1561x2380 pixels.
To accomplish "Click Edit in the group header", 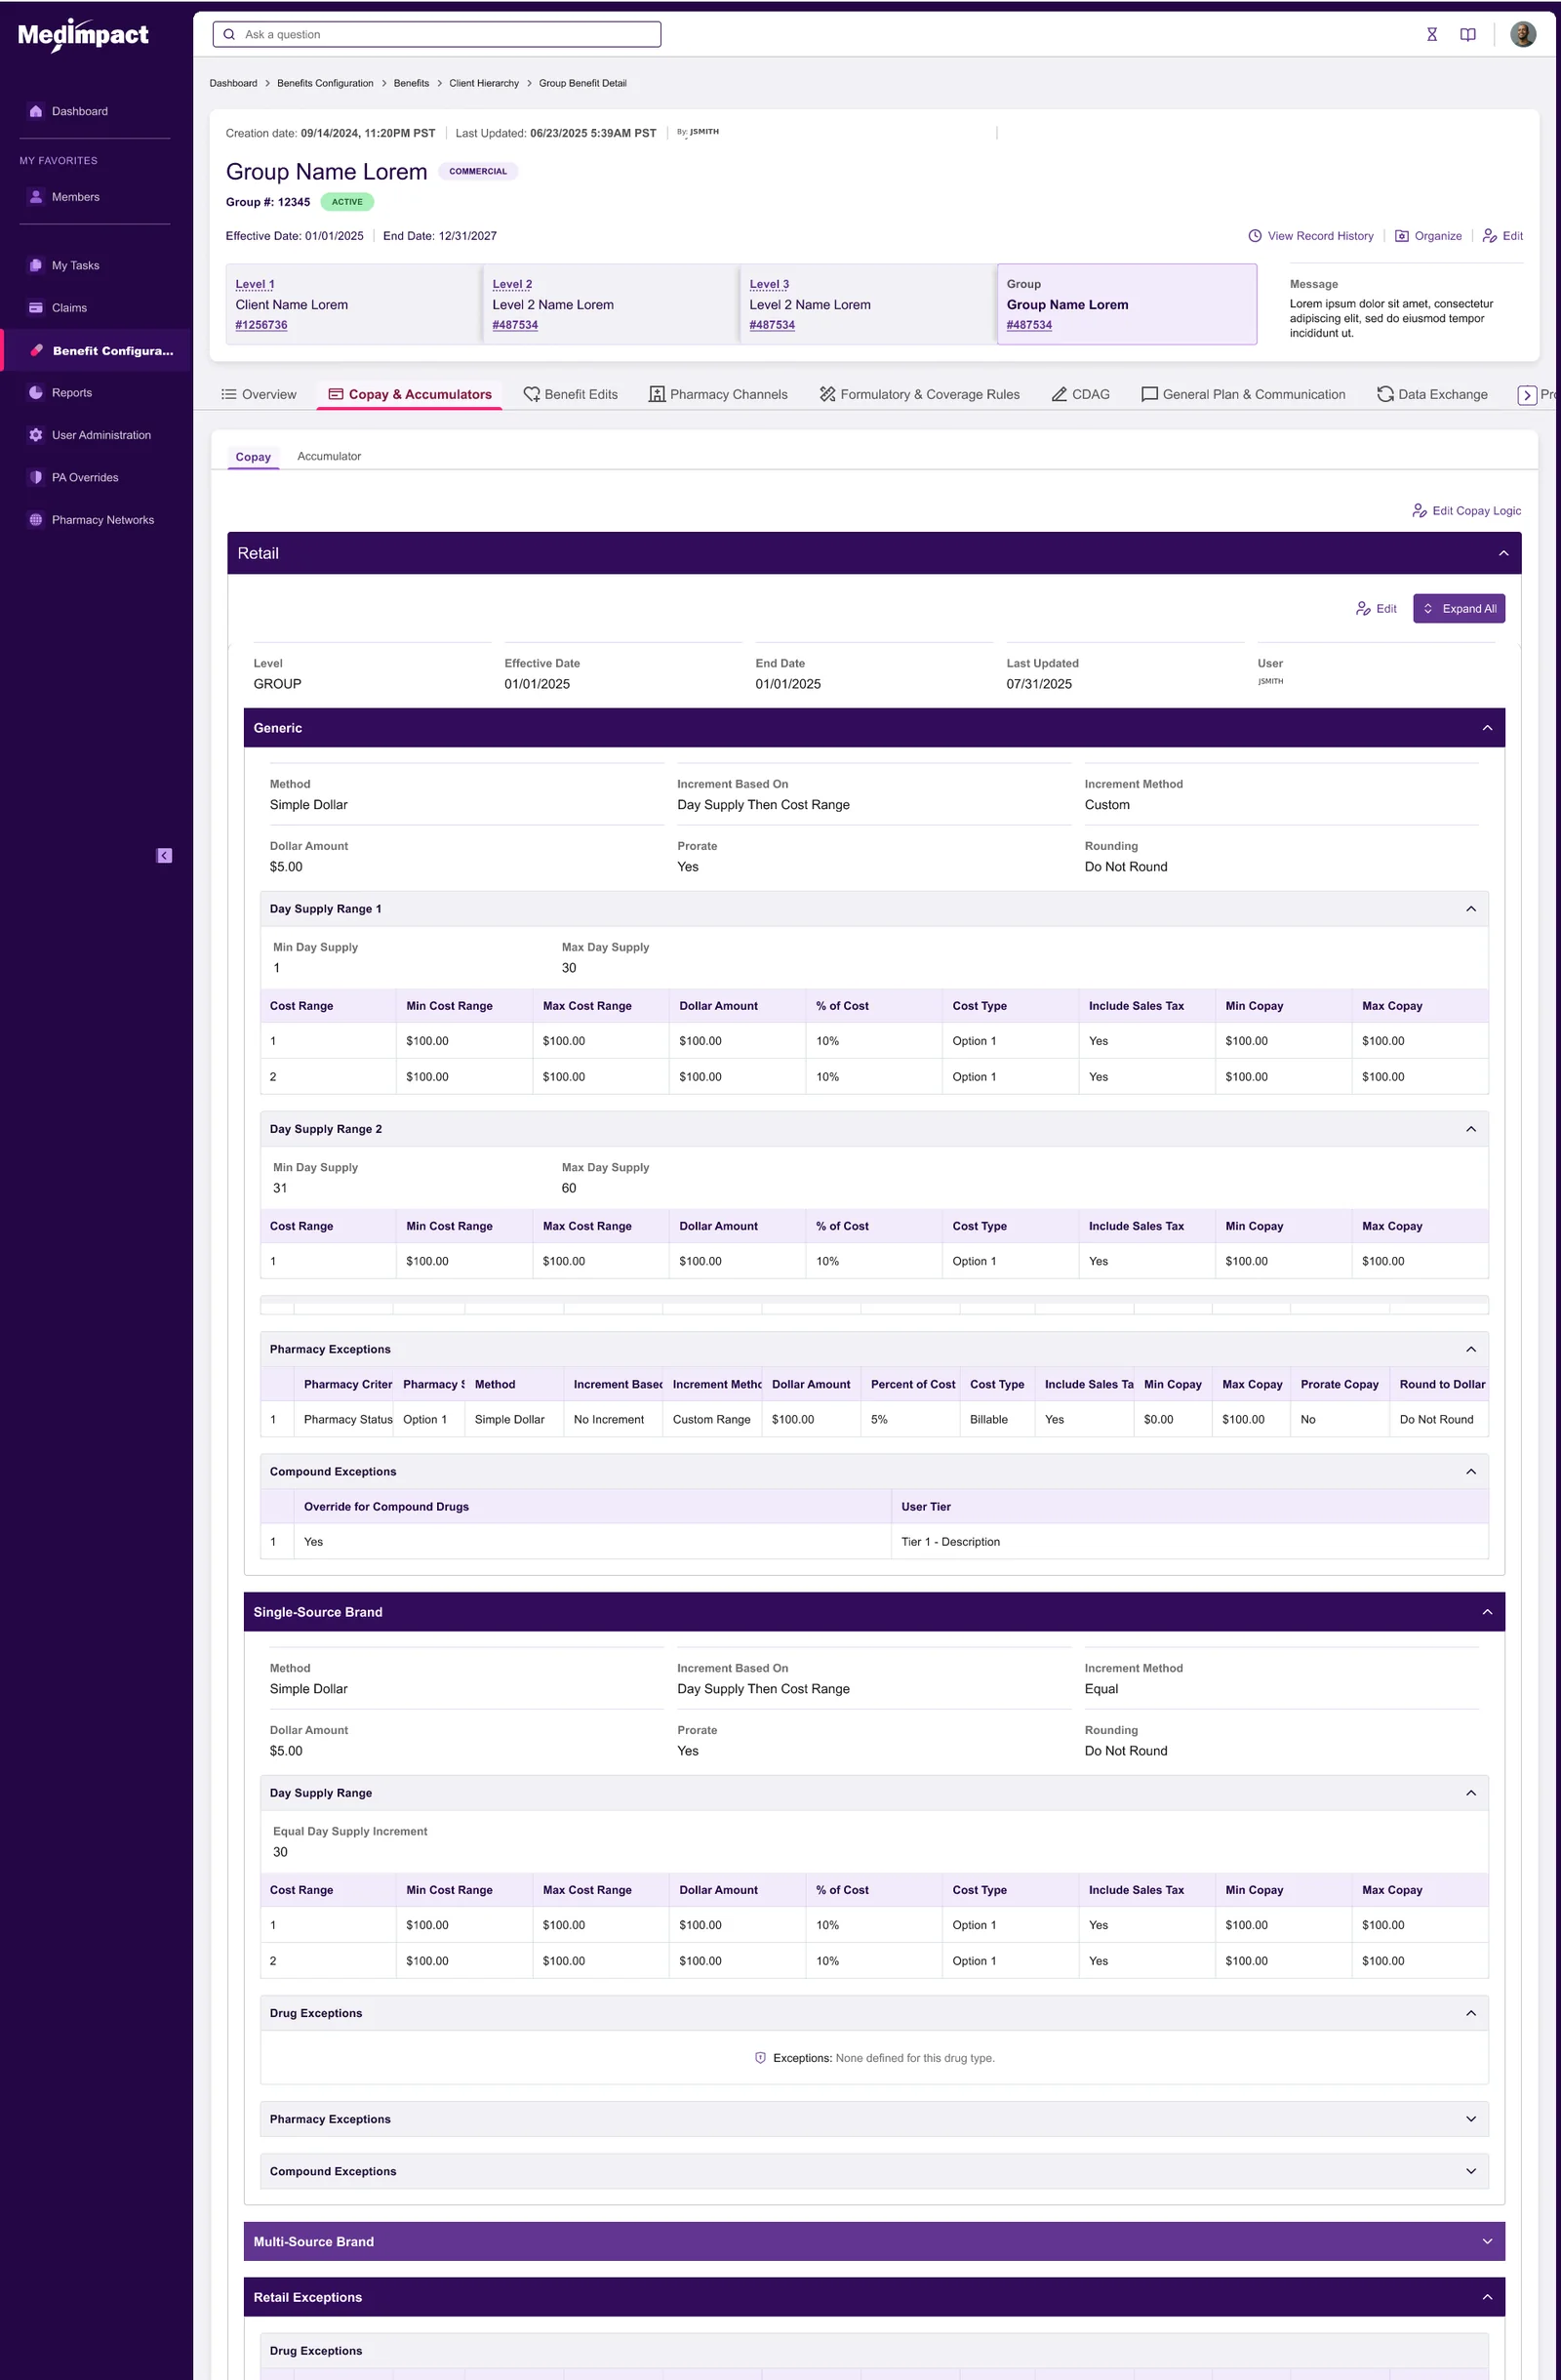I will (1502, 236).
